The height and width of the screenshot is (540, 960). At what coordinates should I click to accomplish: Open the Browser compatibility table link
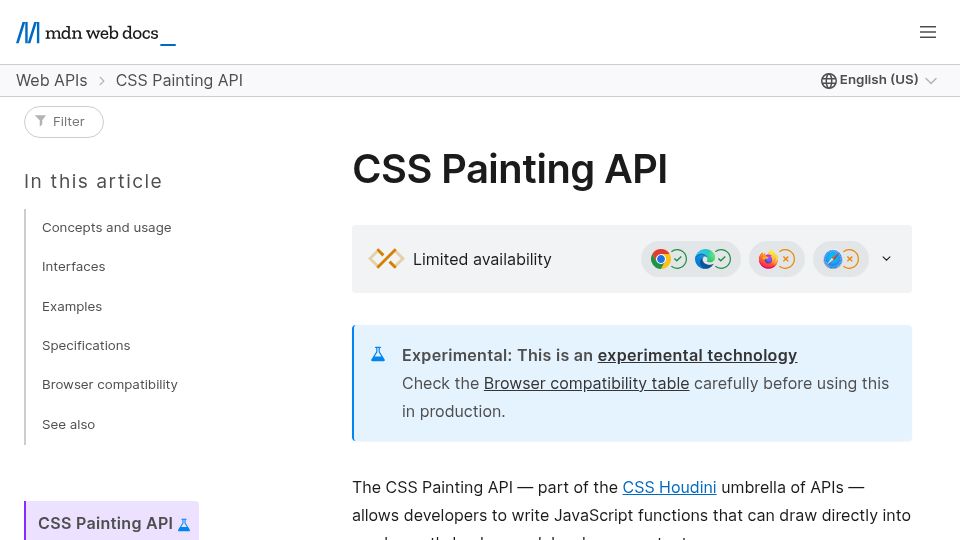[x=586, y=384]
